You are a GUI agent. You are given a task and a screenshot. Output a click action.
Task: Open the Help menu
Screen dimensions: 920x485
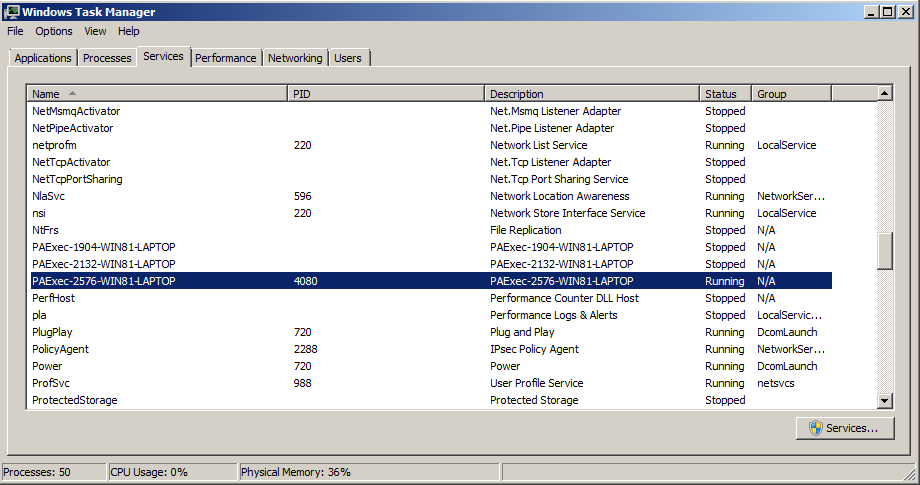(x=128, y=32)
